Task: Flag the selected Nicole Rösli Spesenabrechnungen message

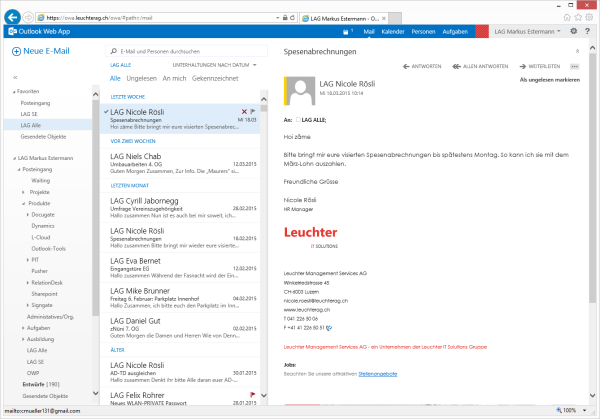Action: tap(253, 111)
